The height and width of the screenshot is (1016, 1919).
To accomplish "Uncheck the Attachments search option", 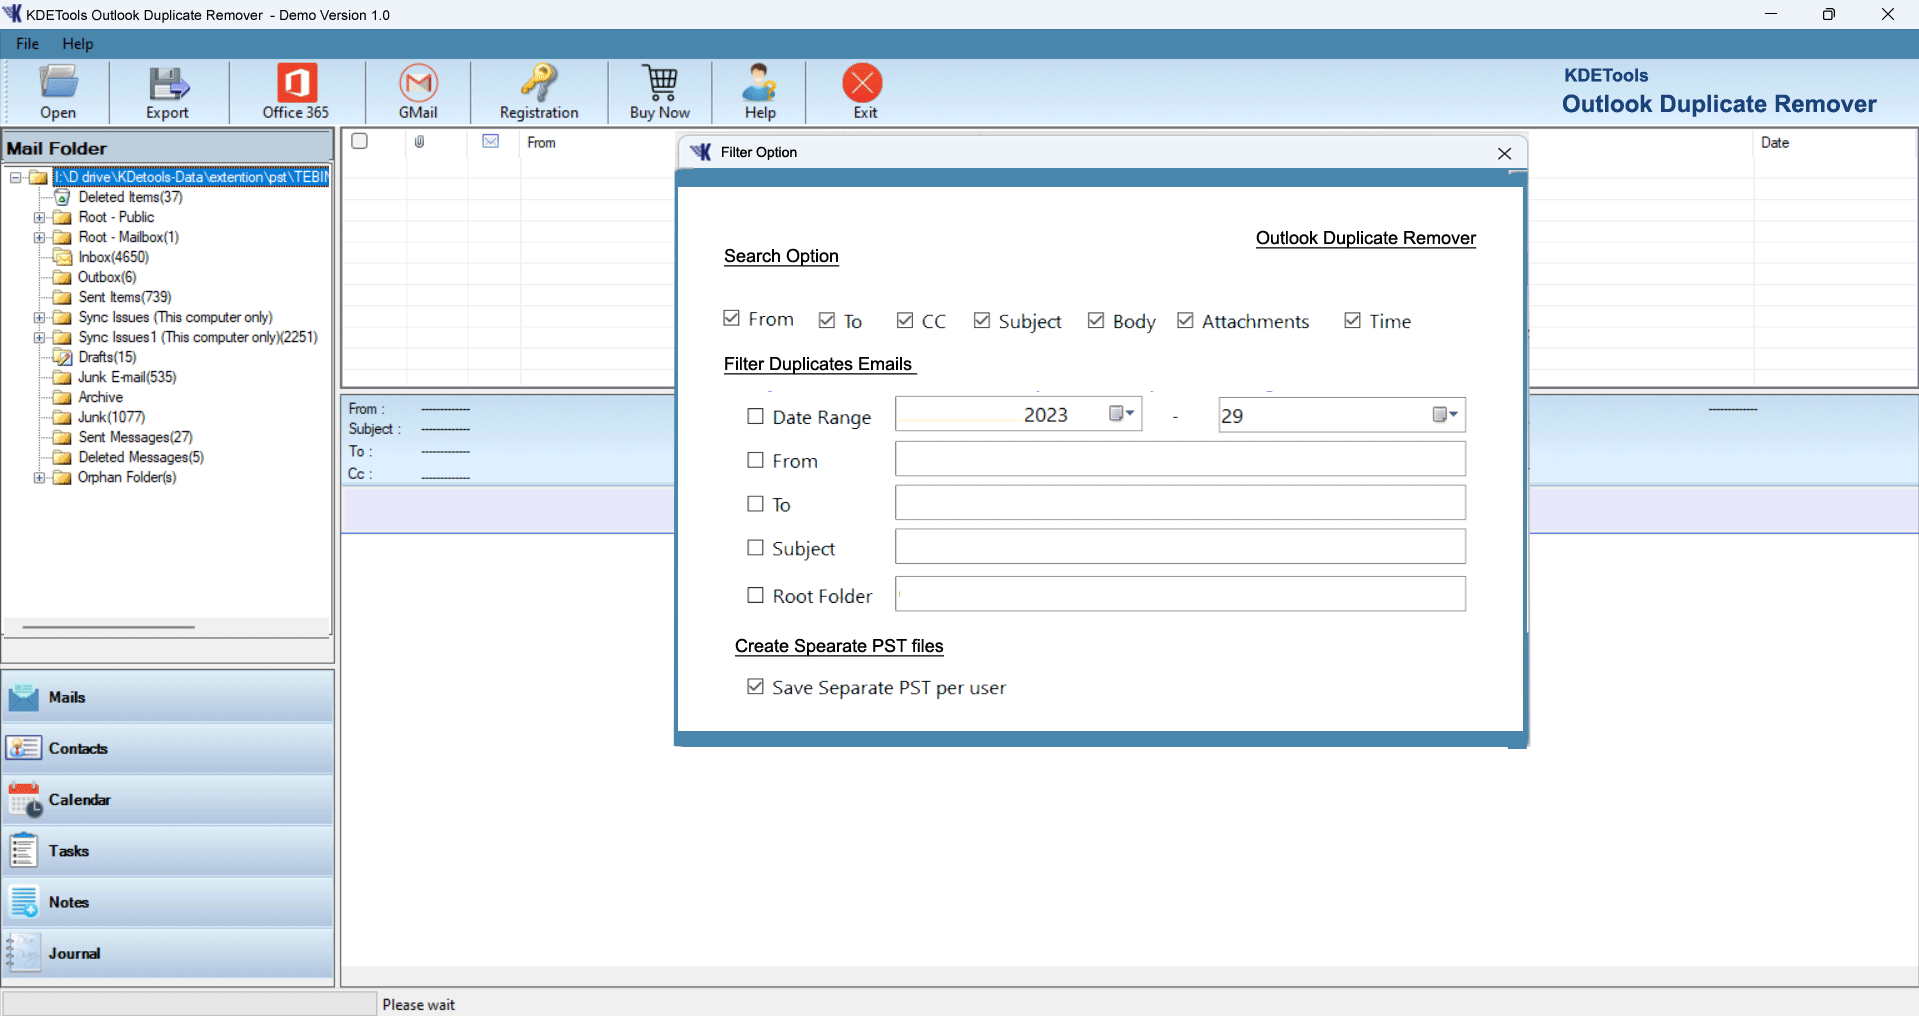I will [x=1186, y=321].
